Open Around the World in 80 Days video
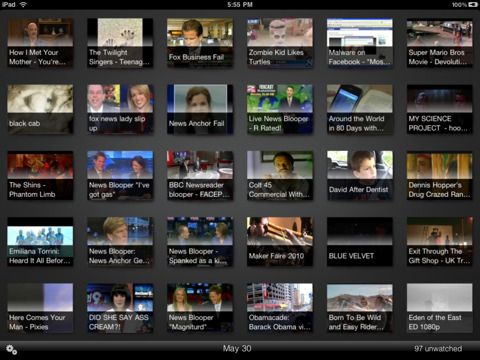Viewport: 480px width, 360px height. [x=360, y=109]
